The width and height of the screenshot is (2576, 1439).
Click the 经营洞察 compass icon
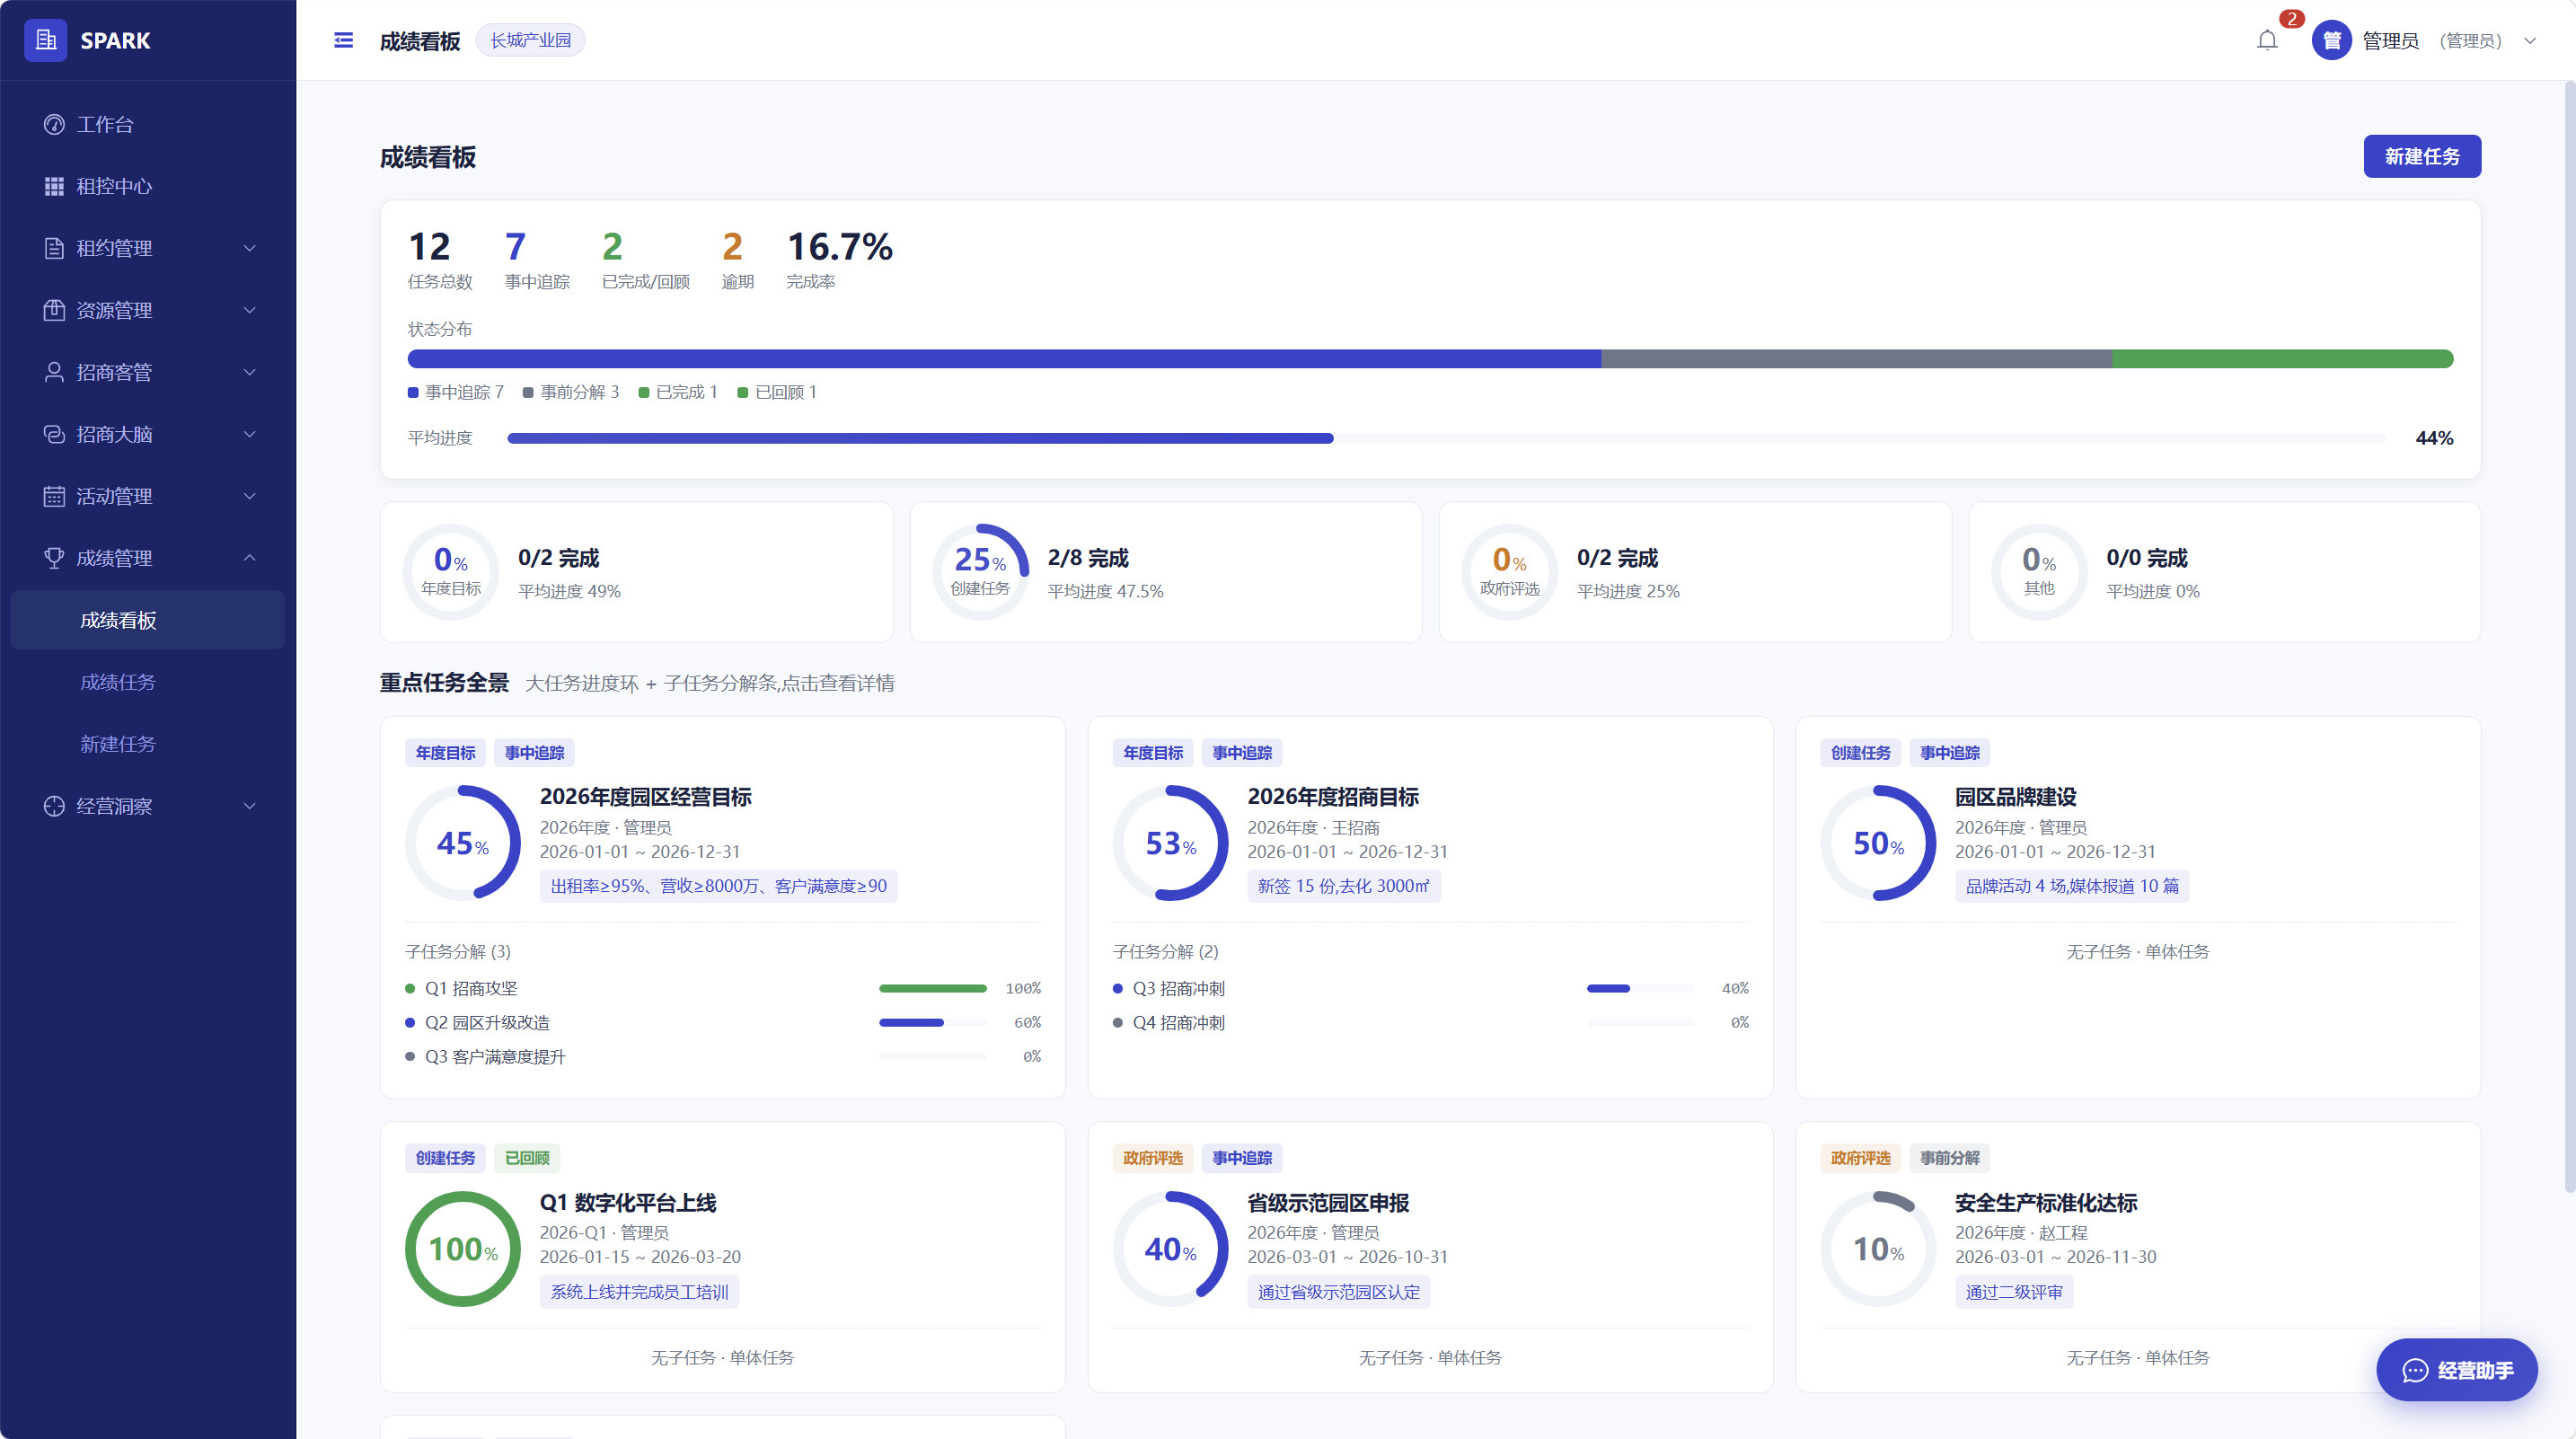(x=54, y=806)
